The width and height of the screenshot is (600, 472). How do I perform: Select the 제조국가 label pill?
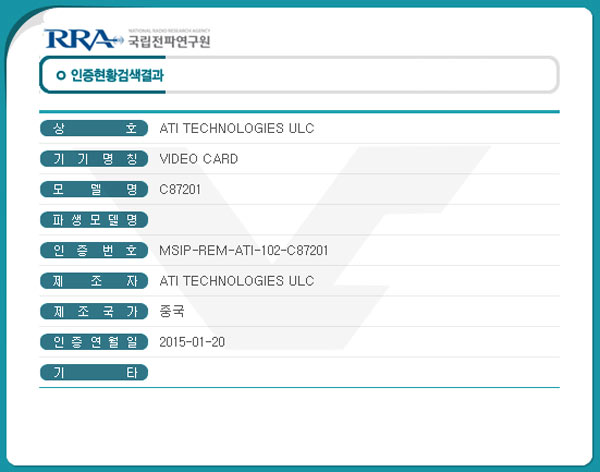94,311
